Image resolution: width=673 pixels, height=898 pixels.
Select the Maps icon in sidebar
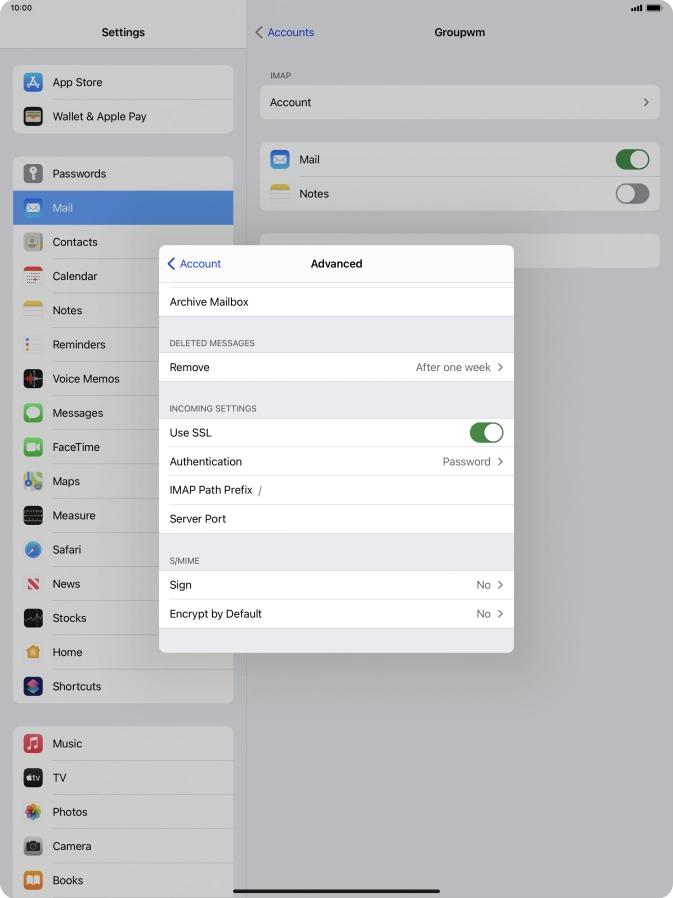pyautogui.click(x=33, y=481)
